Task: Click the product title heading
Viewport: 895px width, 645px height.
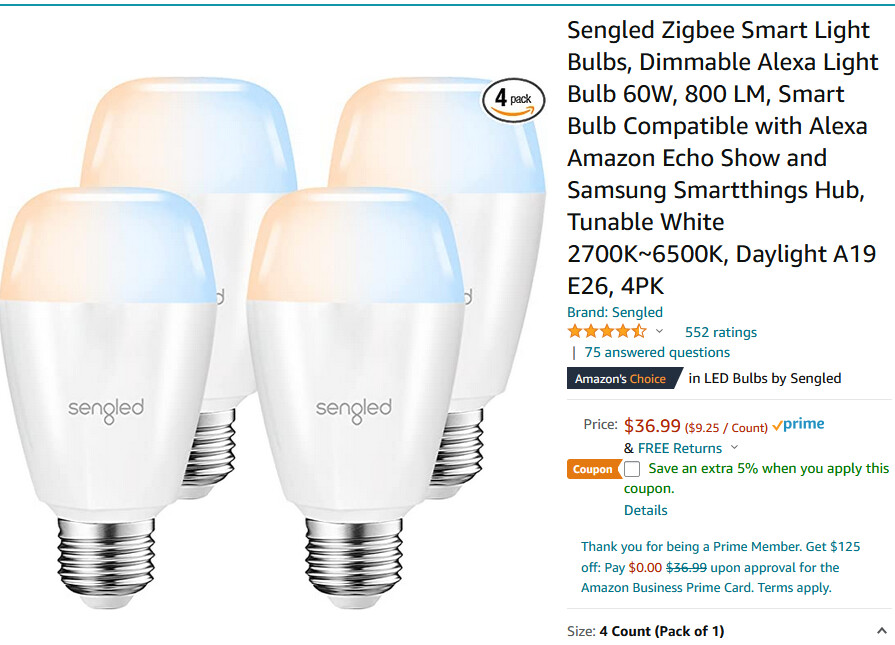Action: click(x=722, y=158)
